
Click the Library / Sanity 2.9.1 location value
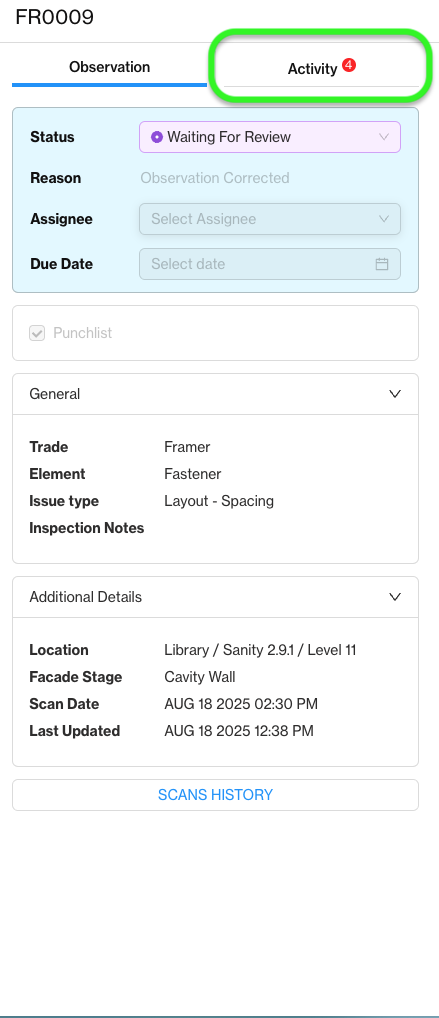pyautogui.click(x=260, y=650)
